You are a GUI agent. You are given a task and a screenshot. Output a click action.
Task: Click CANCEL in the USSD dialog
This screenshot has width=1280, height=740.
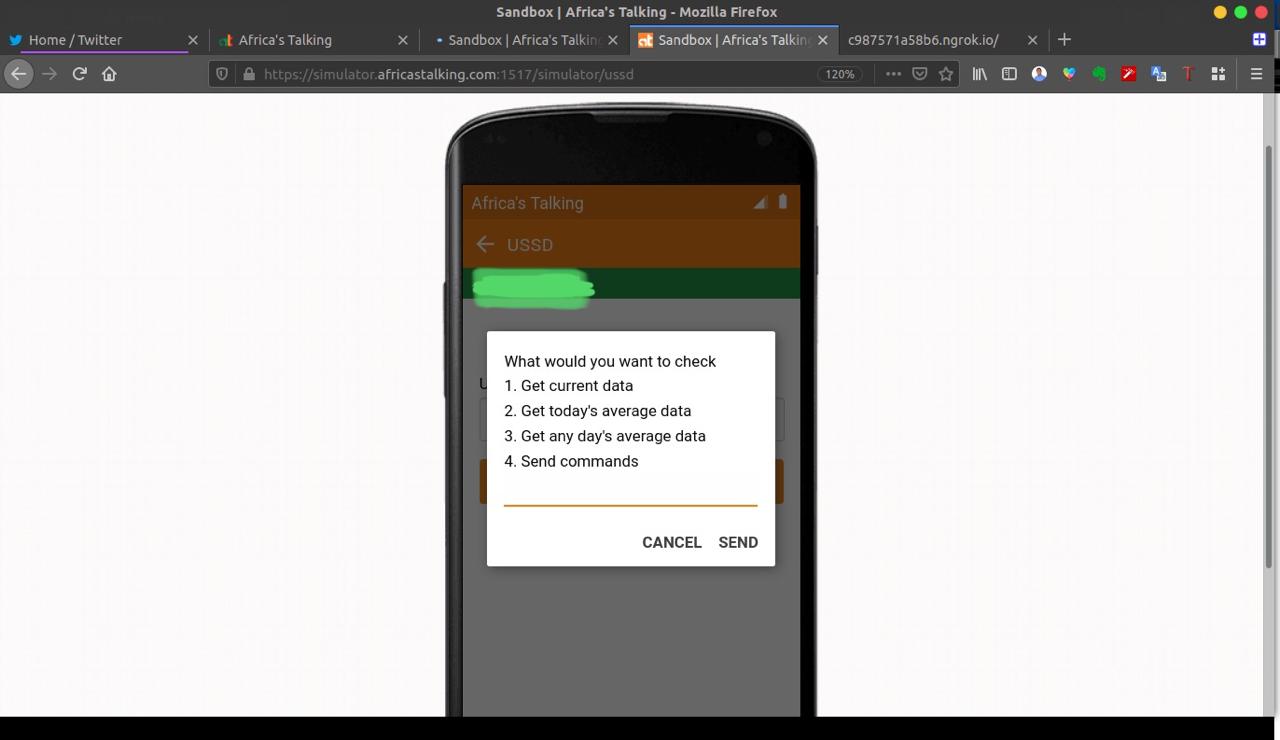click(672, 542)
